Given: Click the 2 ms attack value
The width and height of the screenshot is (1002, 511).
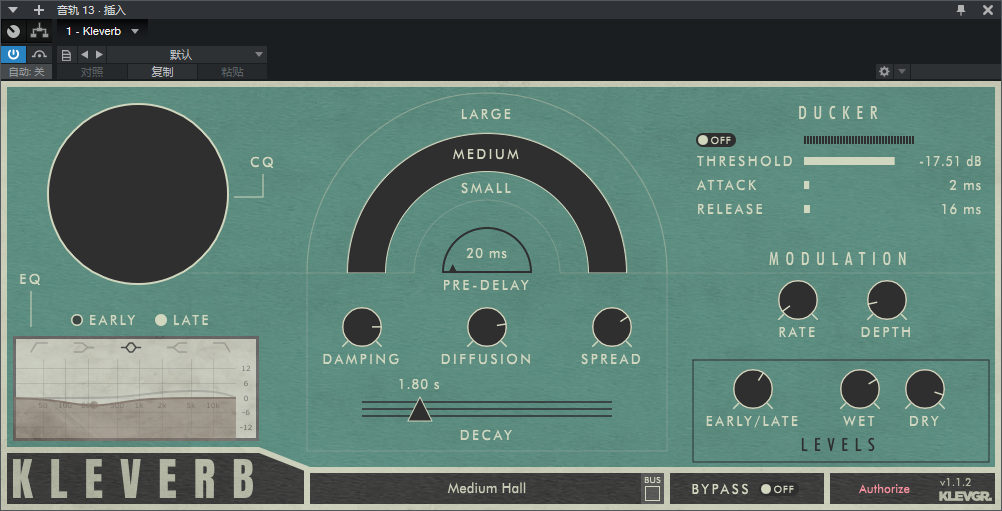Looking at the screenshot, I should pyautogui.click(x=965, y=185).
